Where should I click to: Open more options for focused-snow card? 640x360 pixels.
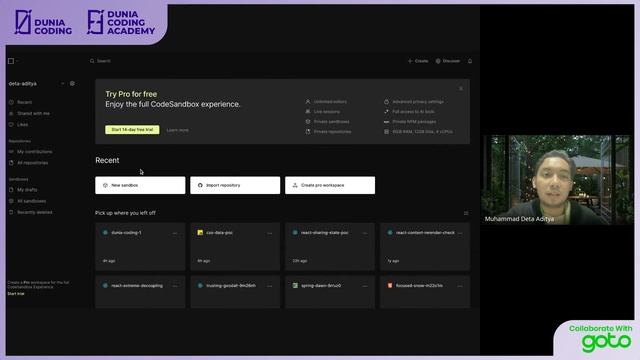pos(460,286)
